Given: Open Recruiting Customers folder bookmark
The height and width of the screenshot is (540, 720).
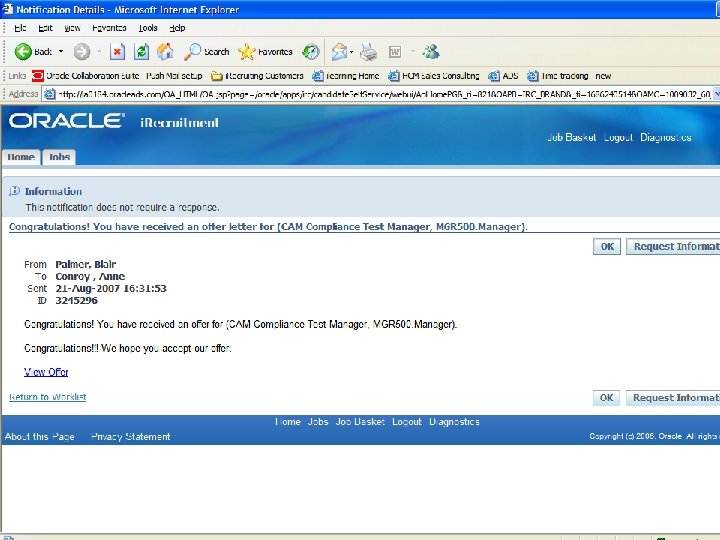Looking at the screenshot, I should (257, 76).
